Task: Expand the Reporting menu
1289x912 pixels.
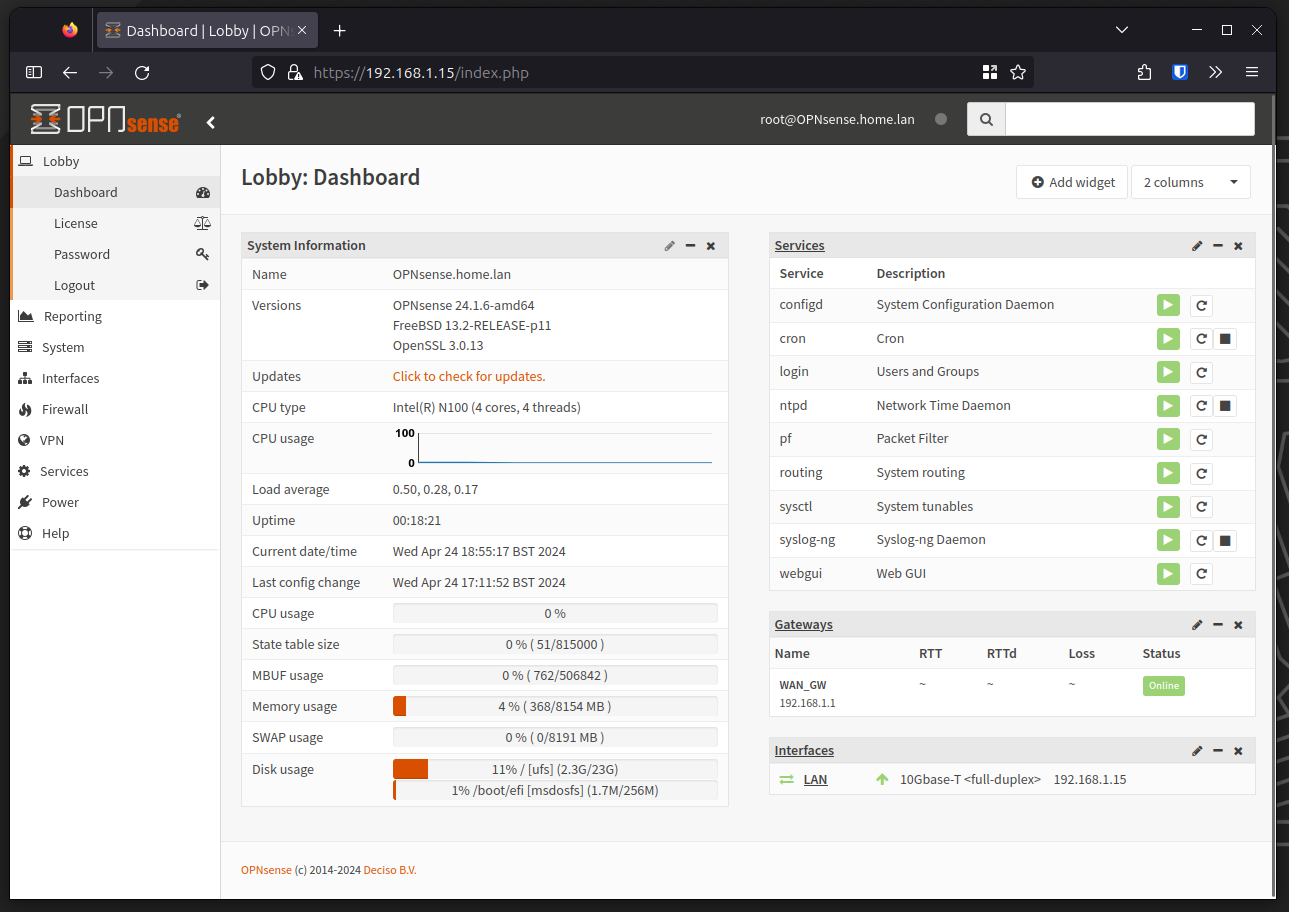Action: [x=115, y=316]
